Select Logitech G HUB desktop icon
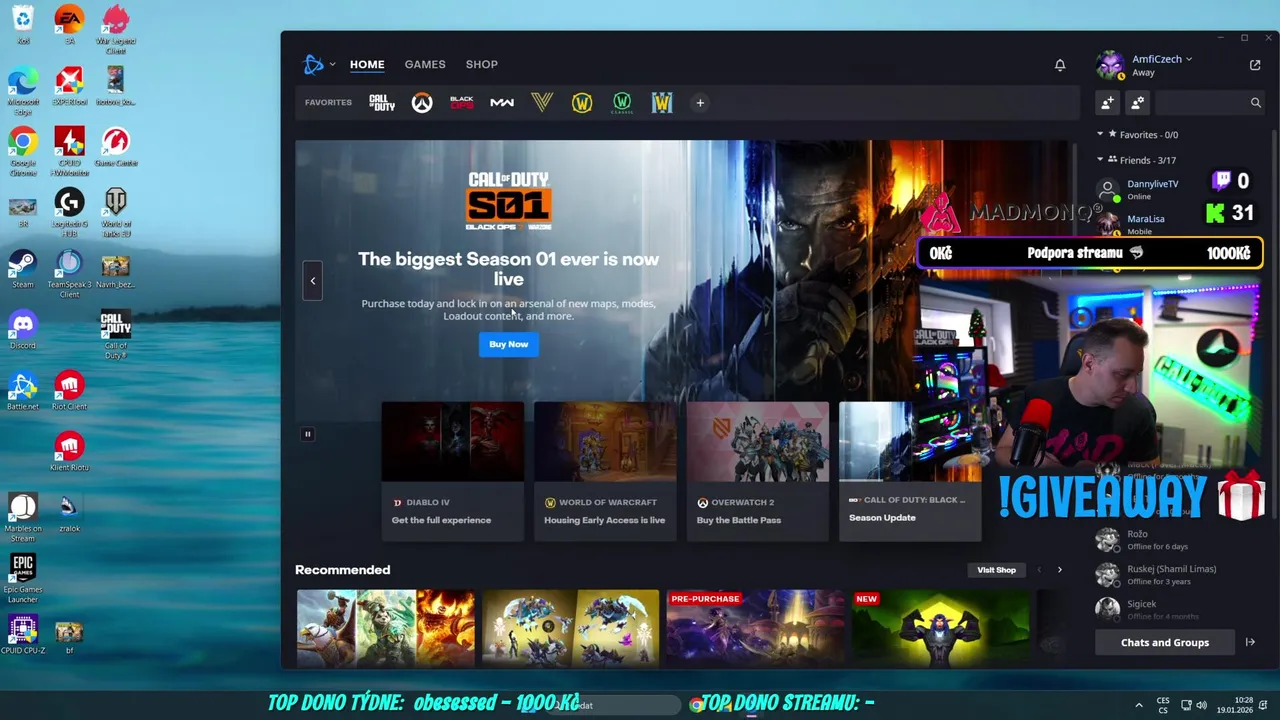Image resolution: width=1280 pixels, height=720 pixels. [69, 213]
